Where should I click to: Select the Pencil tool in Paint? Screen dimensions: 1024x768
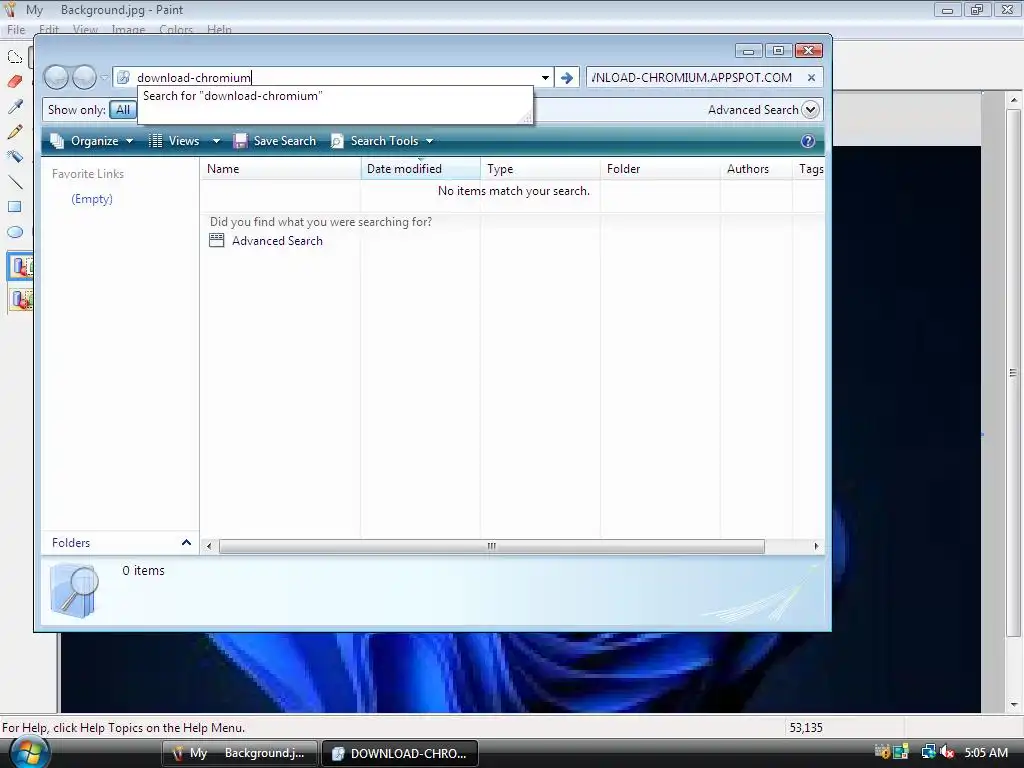pos(14,131)
